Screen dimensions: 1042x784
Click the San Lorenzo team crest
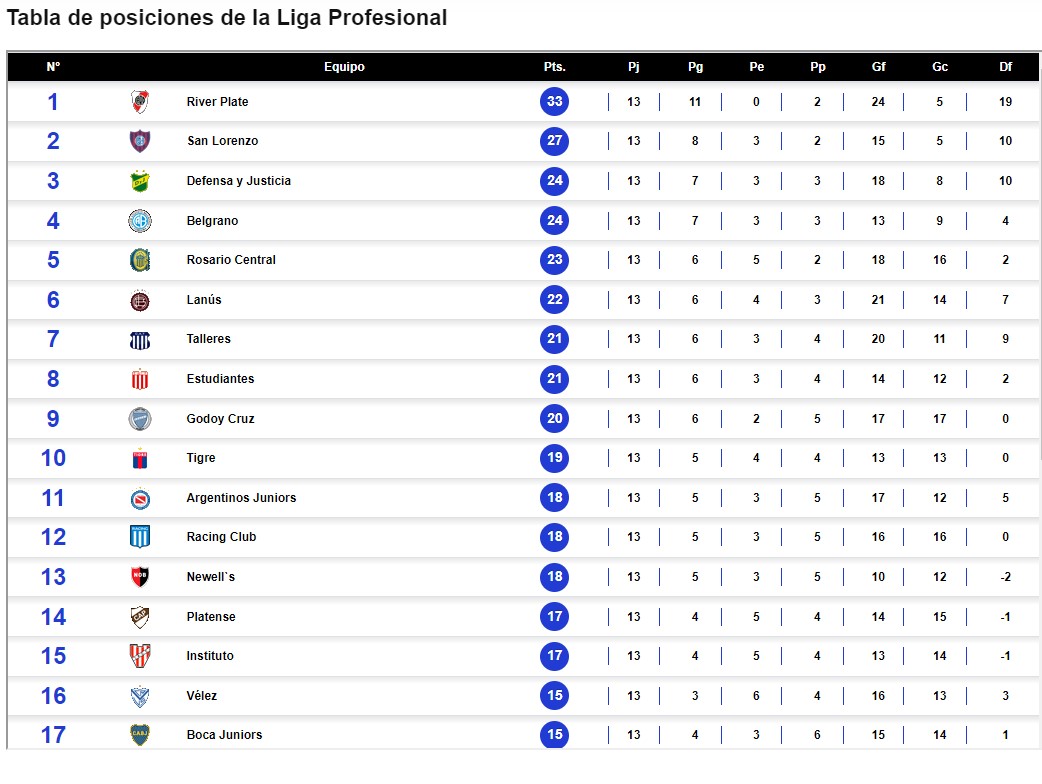click(140, 141)
